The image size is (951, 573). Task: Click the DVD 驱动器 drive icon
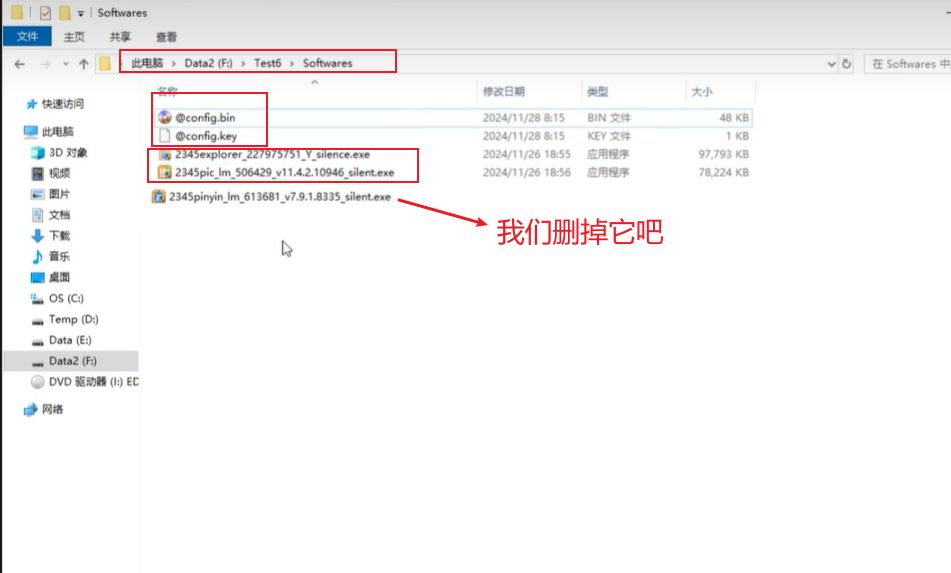pos(38,381)
